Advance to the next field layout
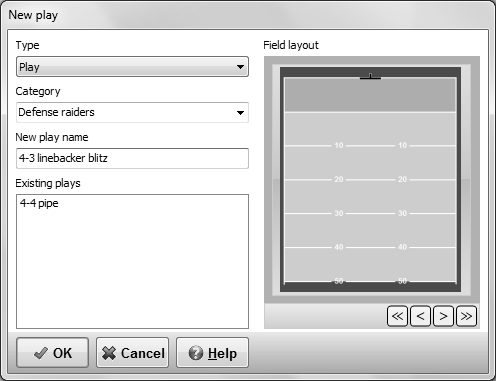 pyautogui.click(x=443, y=316)
